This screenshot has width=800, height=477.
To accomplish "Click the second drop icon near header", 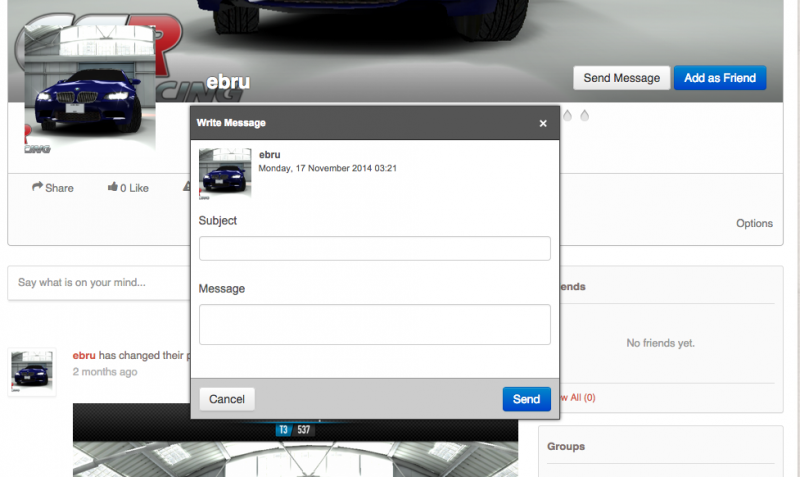I will point(585,116).
